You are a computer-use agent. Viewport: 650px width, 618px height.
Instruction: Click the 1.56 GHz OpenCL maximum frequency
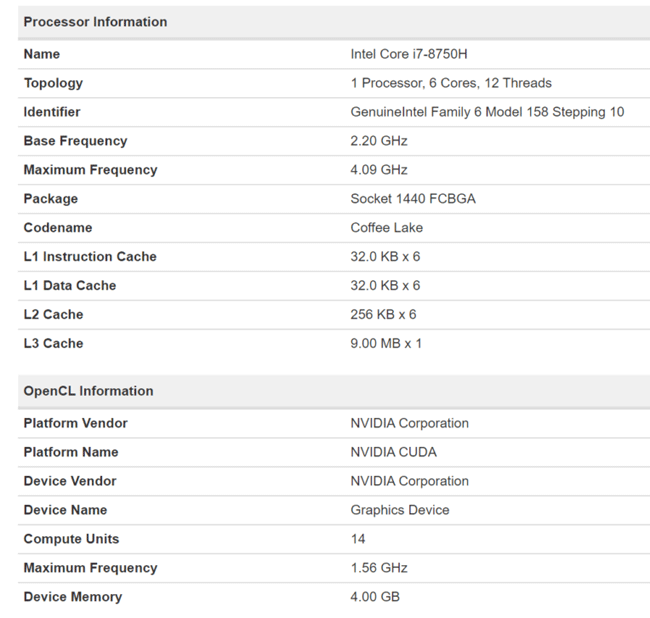pyautogui.click(x=379, y=568)
